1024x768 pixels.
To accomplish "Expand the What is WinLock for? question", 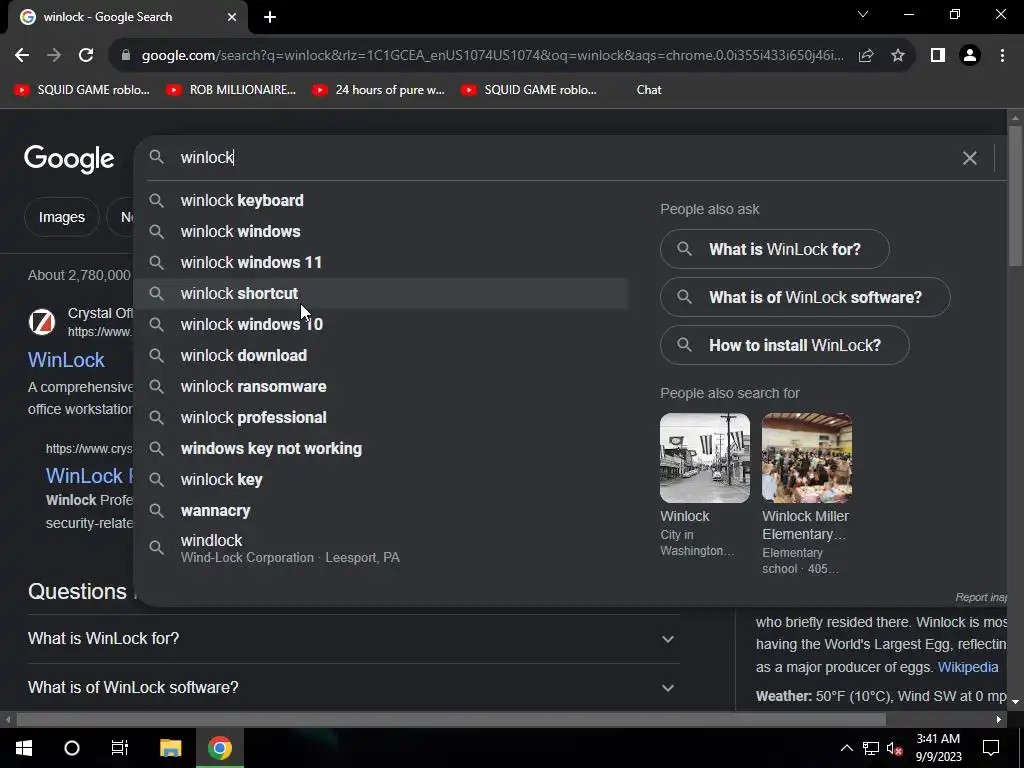I will tap(353, 639).
